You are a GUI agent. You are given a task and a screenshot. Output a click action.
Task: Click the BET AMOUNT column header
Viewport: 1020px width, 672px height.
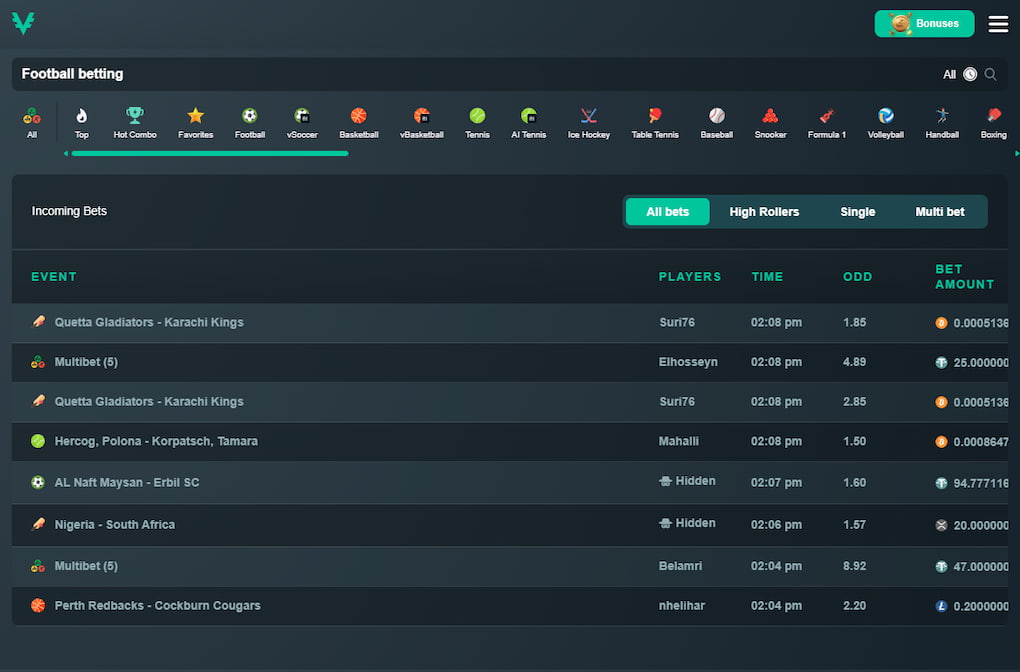[965, 277]
